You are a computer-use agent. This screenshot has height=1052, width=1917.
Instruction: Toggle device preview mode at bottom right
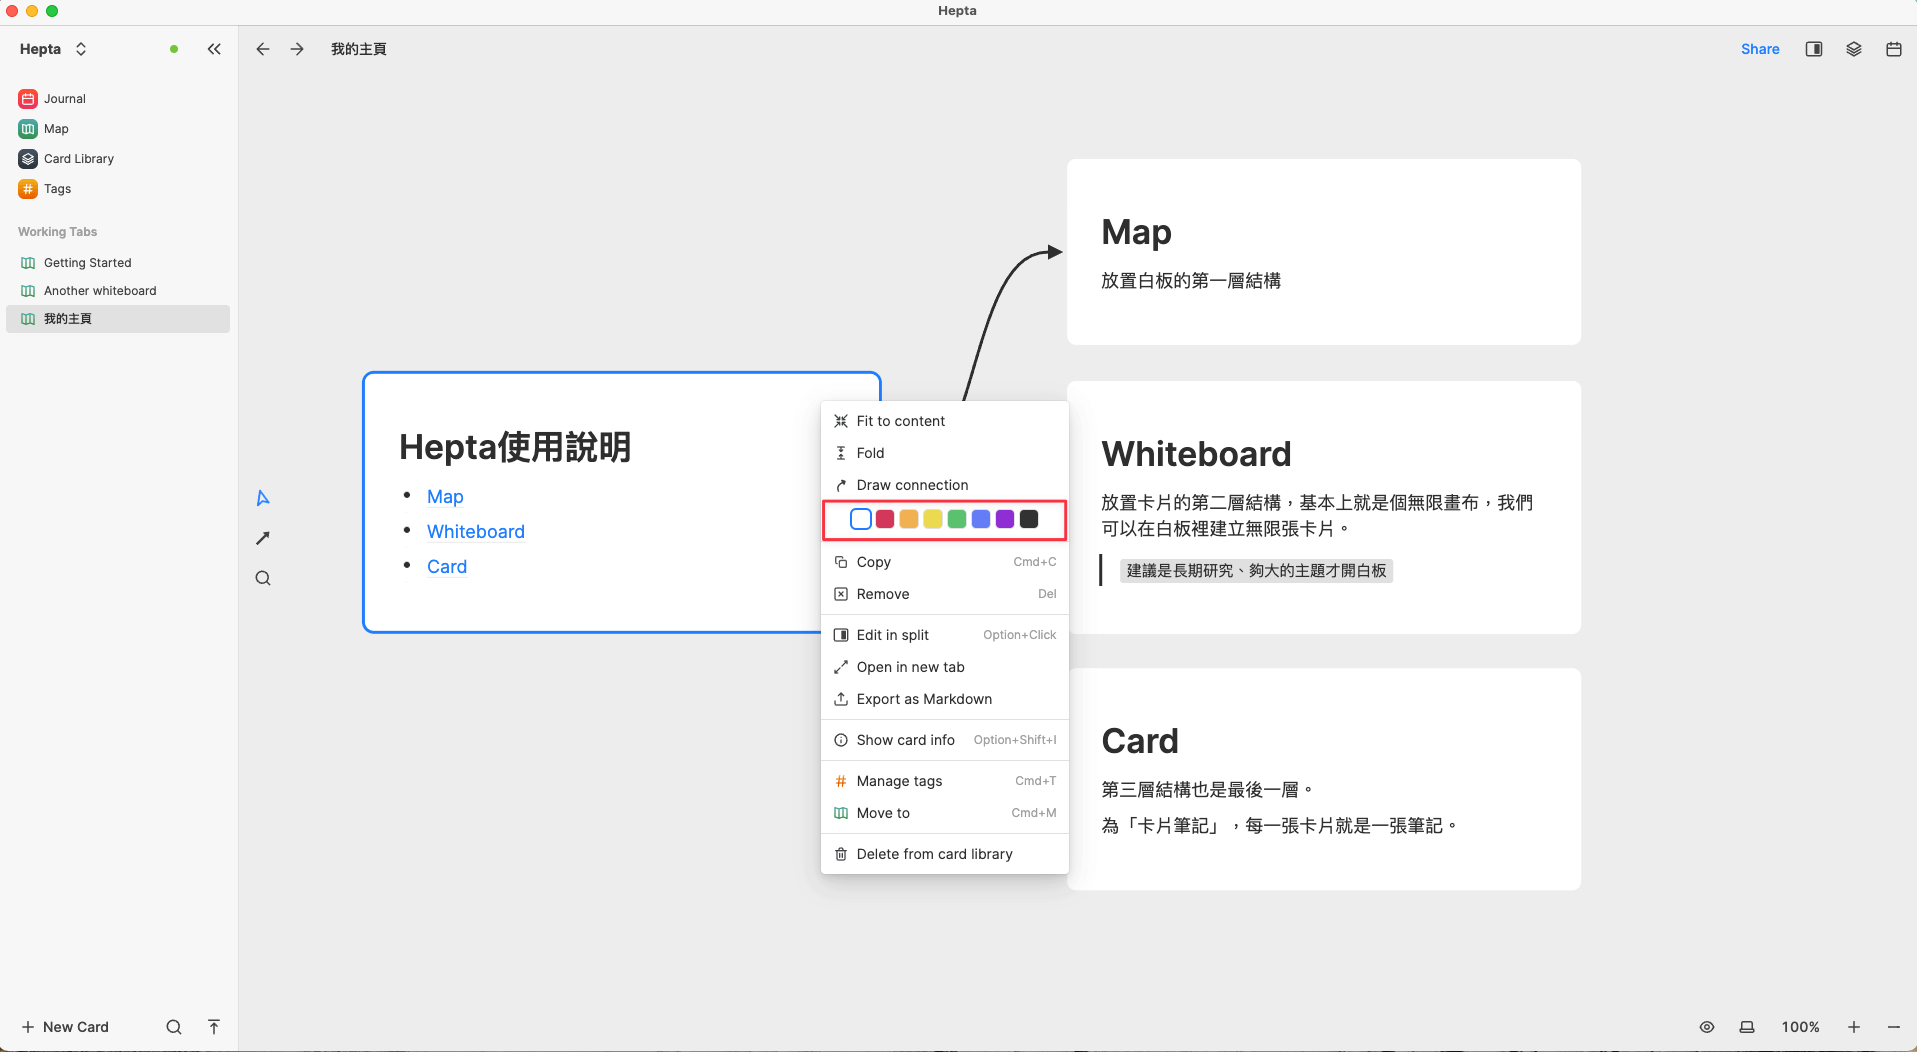1747,1027
